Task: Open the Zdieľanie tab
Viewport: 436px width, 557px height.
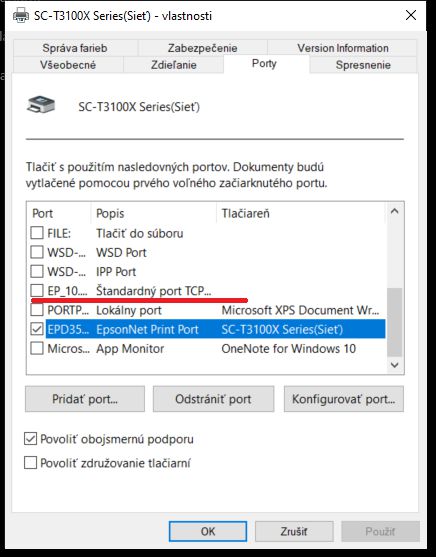Action: click(x=173, y=65)
